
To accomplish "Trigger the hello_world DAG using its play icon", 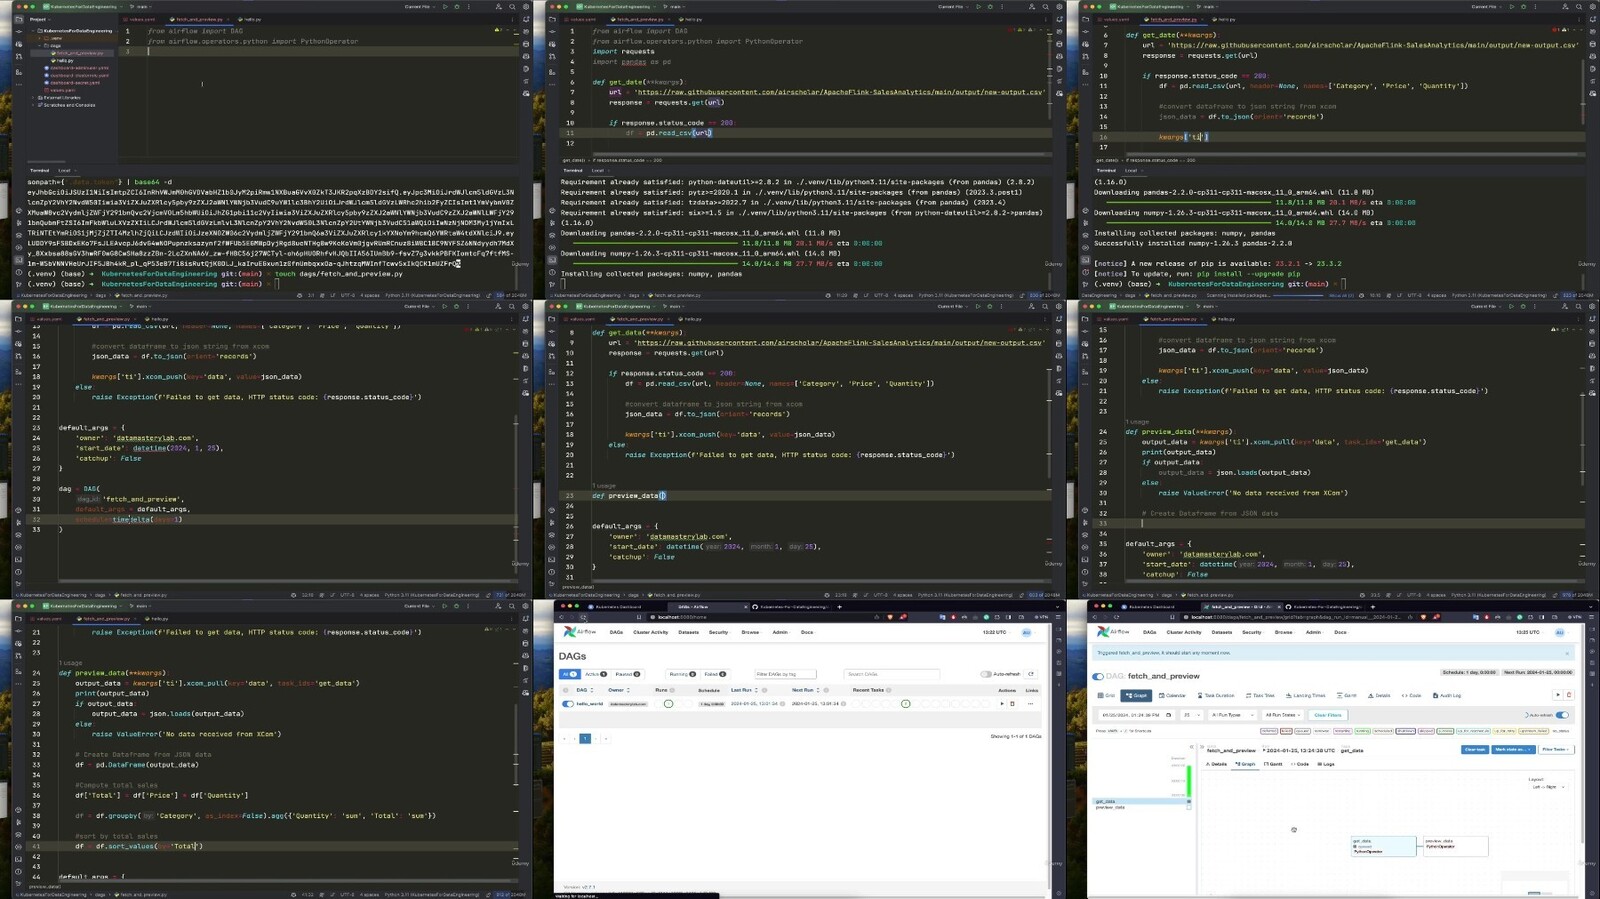I will tap(1002, 704).
